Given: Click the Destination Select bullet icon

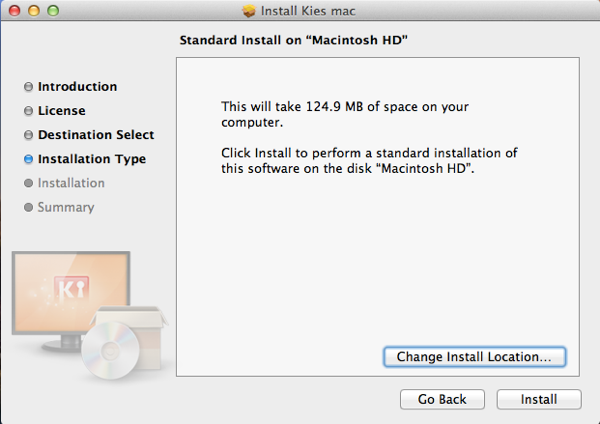Looking at the screenshot, I should pyautogui.click(x=28, y=135).
